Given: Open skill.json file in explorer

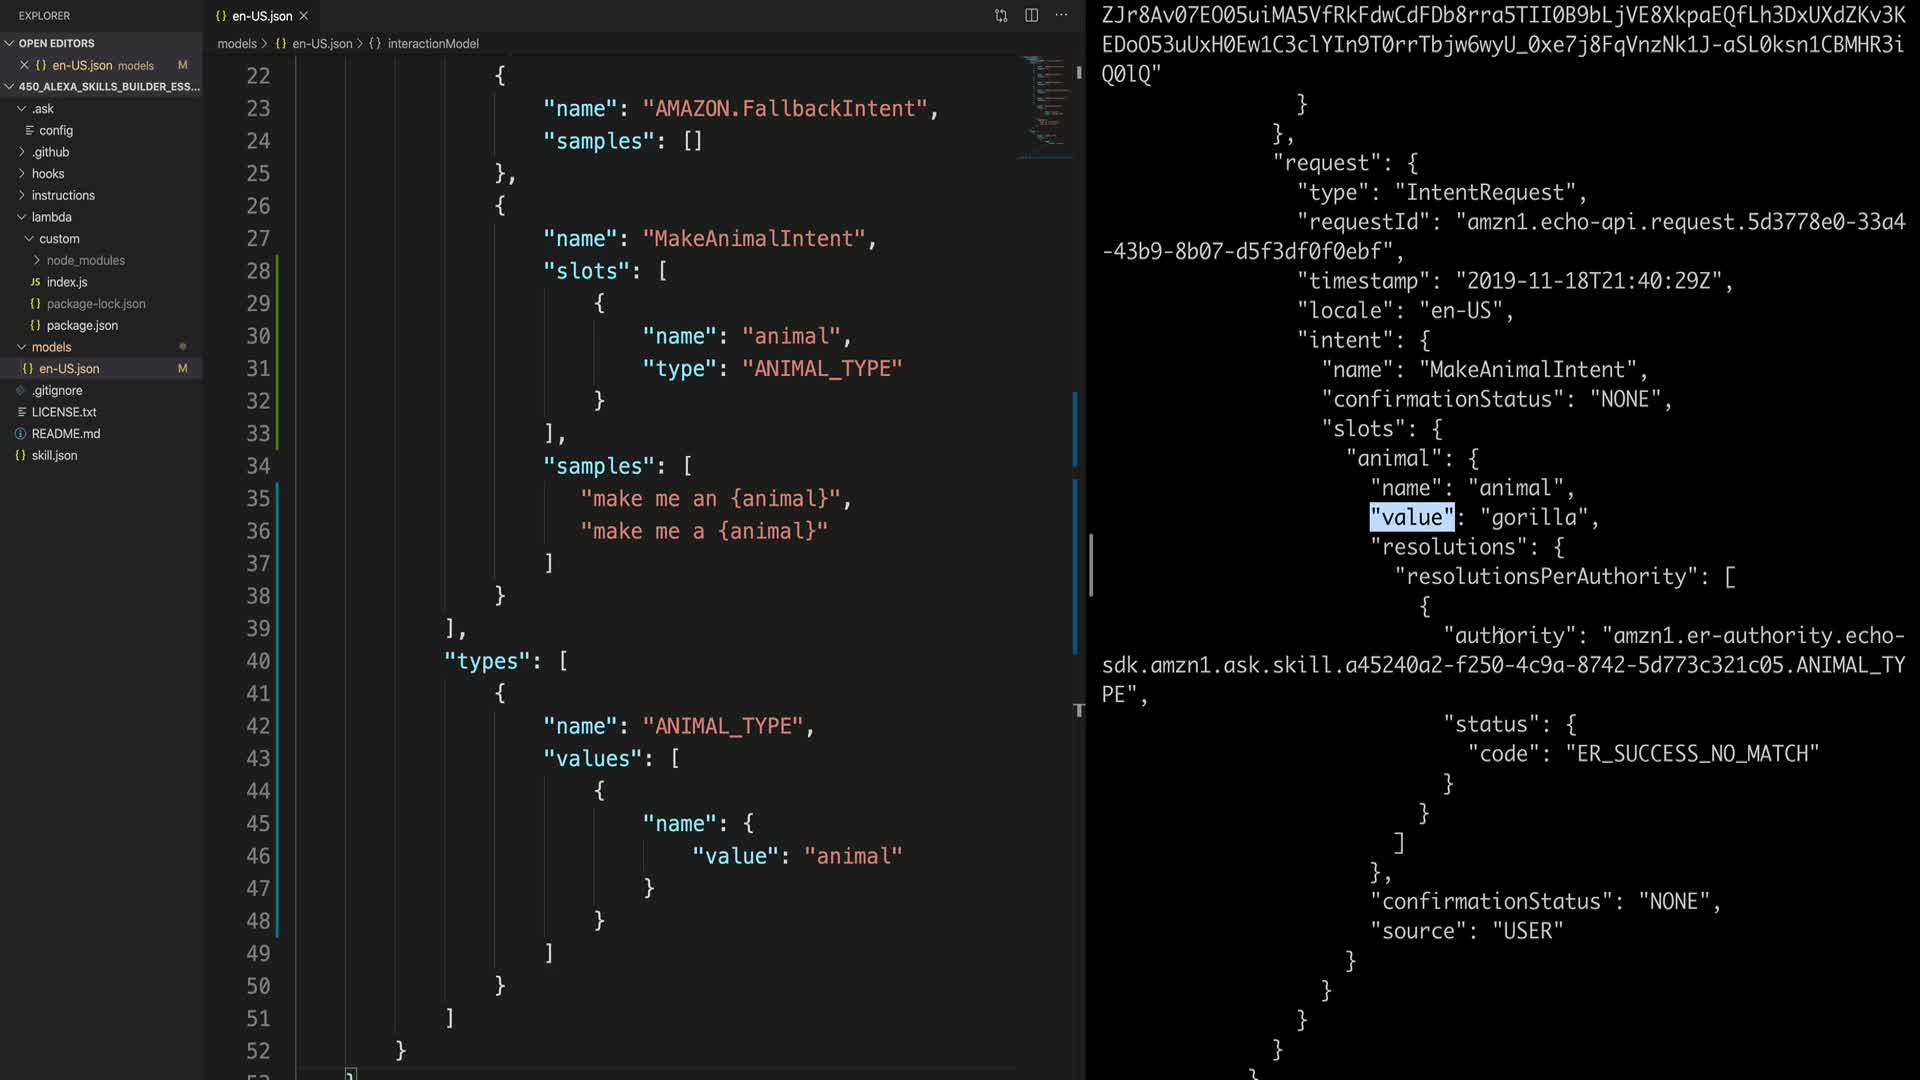Looking at the screenshot, I should click(54, 455).
